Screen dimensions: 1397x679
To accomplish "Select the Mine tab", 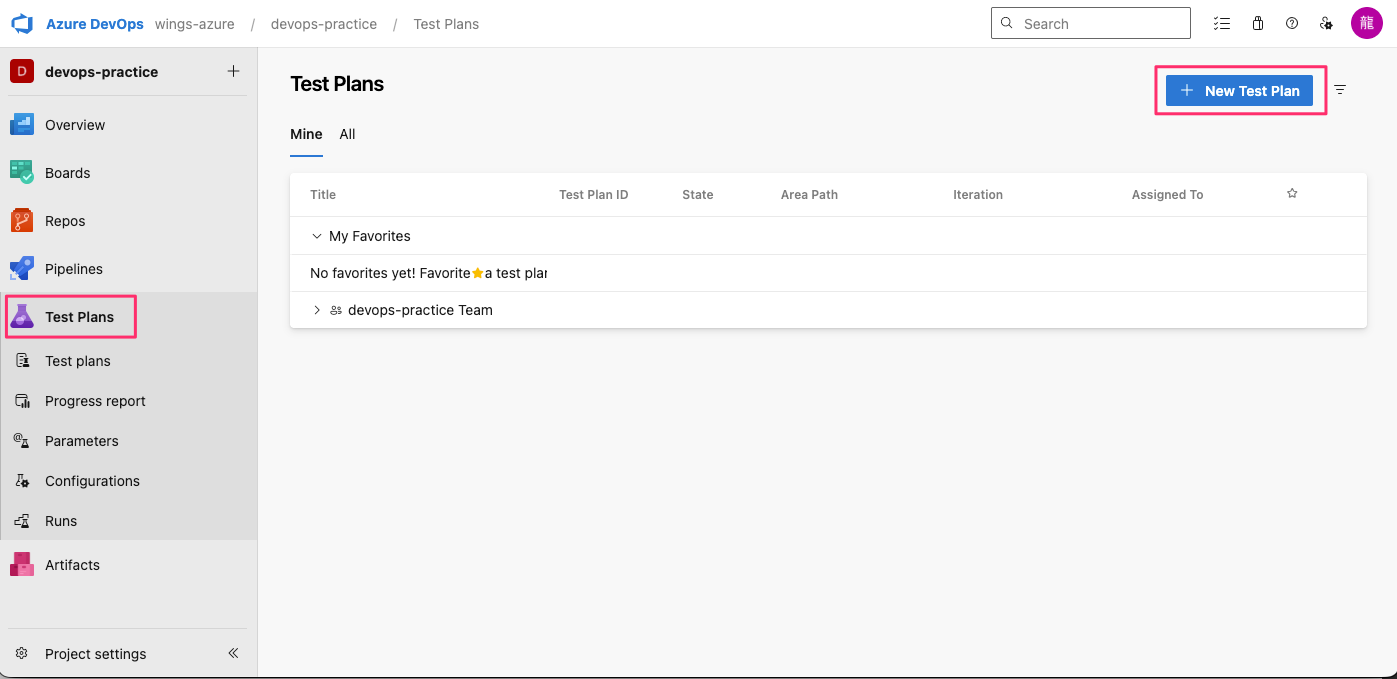I will [306, 134].
